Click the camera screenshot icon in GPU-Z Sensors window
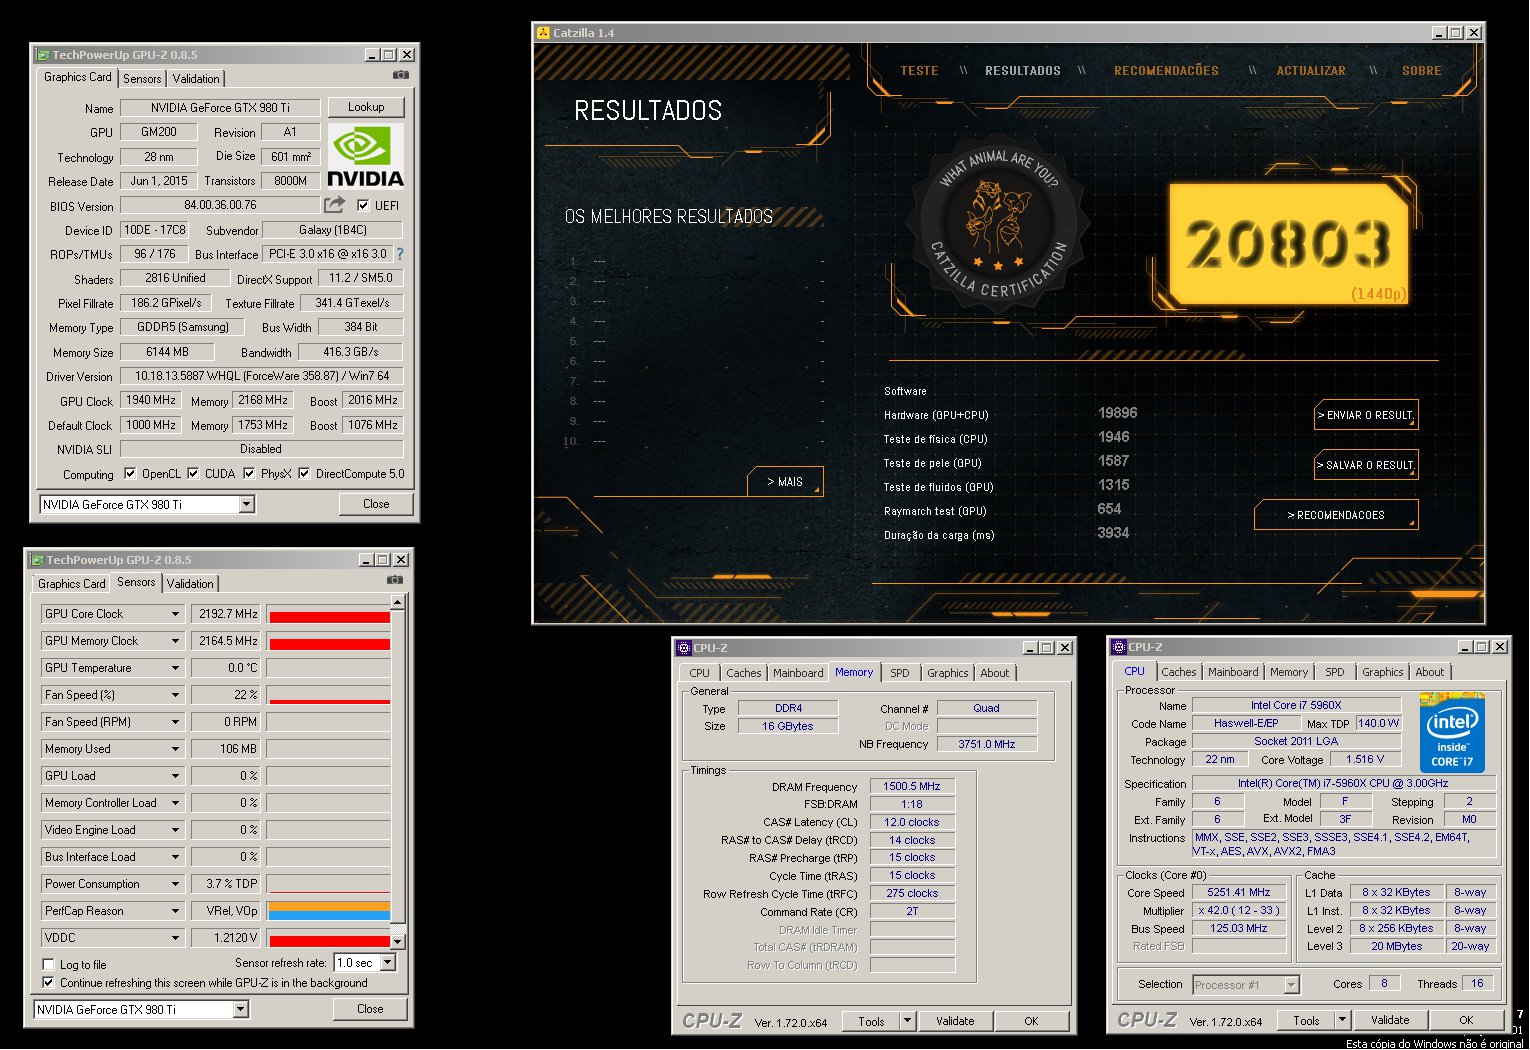 pyautogui.click(x=394, y=580)
